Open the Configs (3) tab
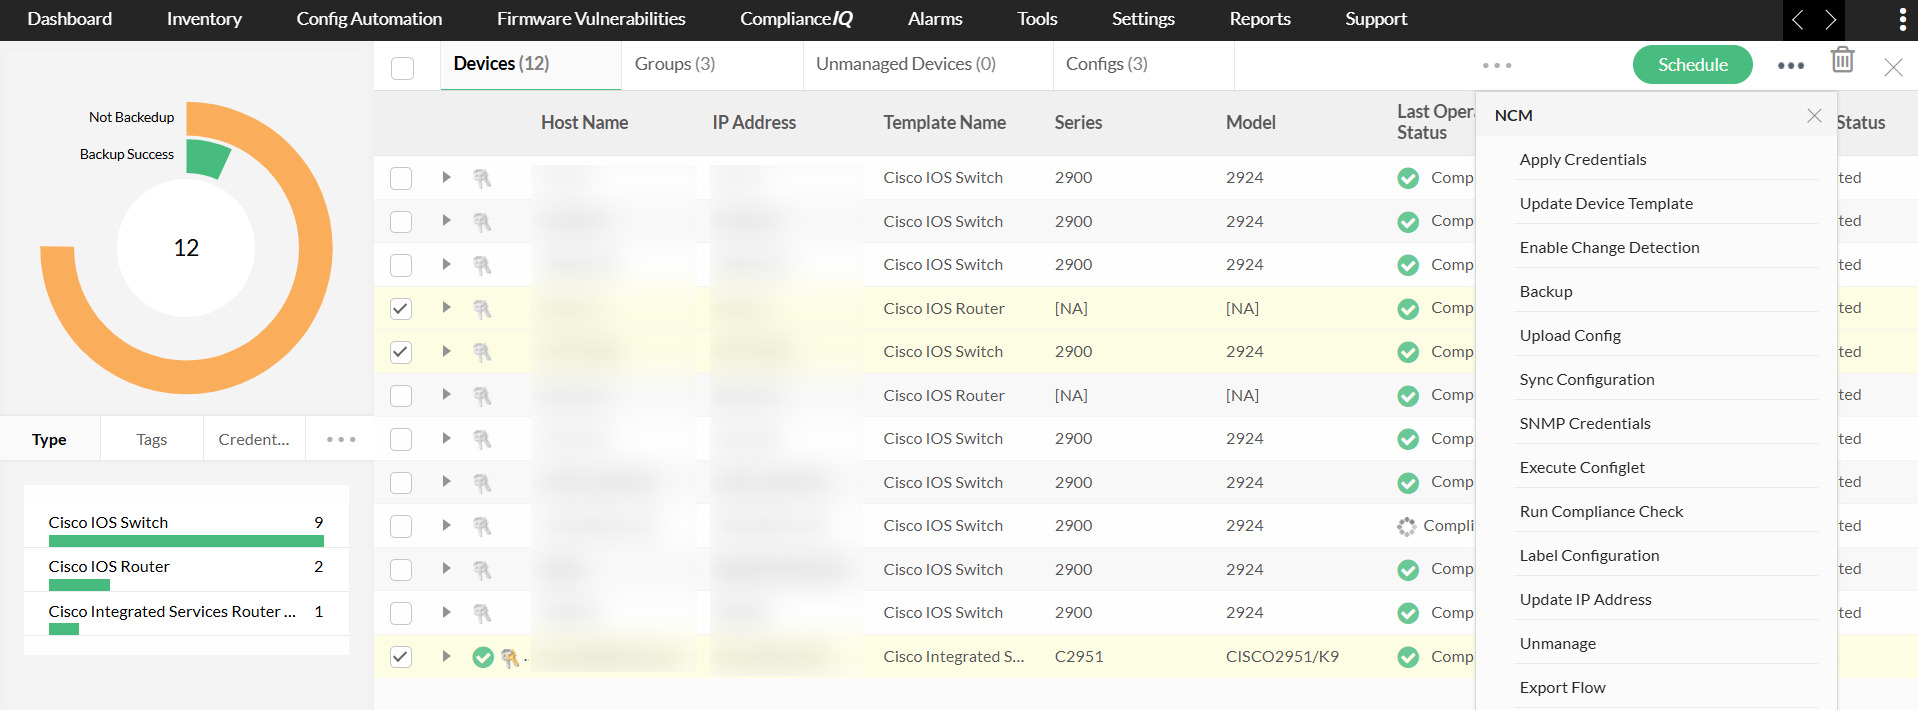This screenshot has height=710, width=1918. tap(1107, 64)
